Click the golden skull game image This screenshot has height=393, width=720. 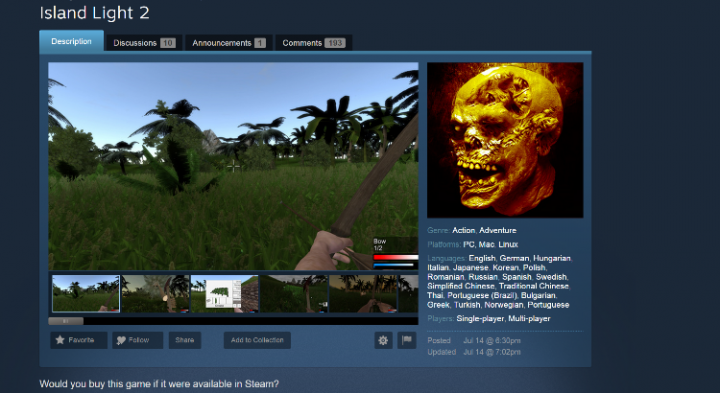pyautogui.click(x=505, y=140)
